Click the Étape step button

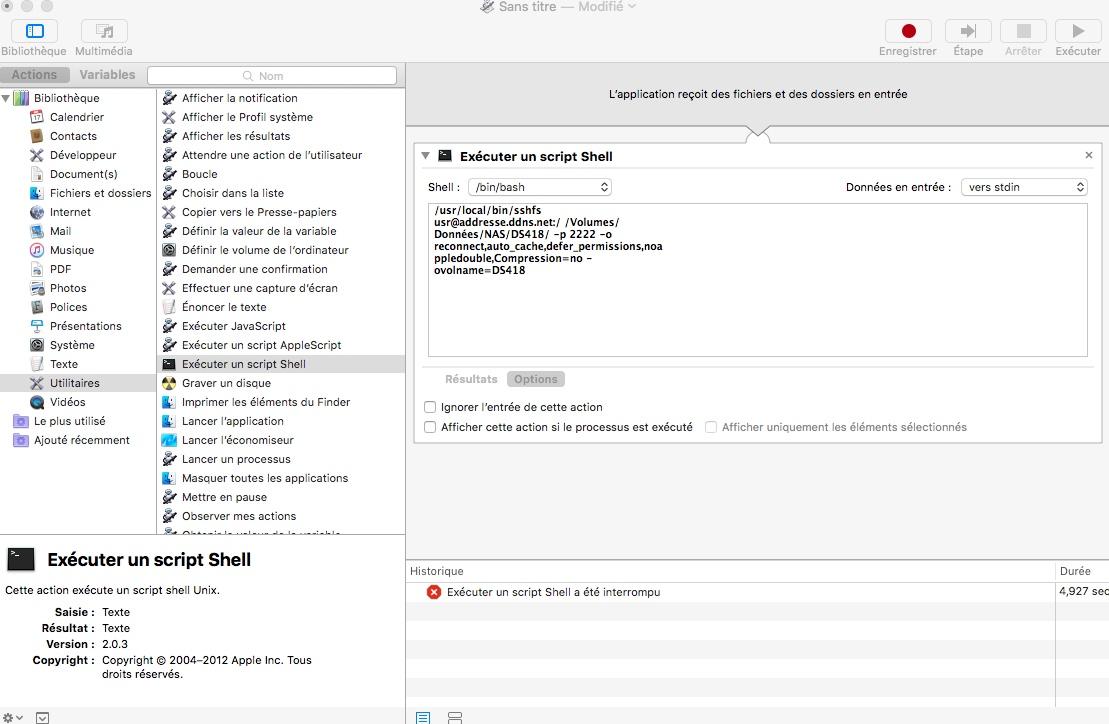point(967,31)
